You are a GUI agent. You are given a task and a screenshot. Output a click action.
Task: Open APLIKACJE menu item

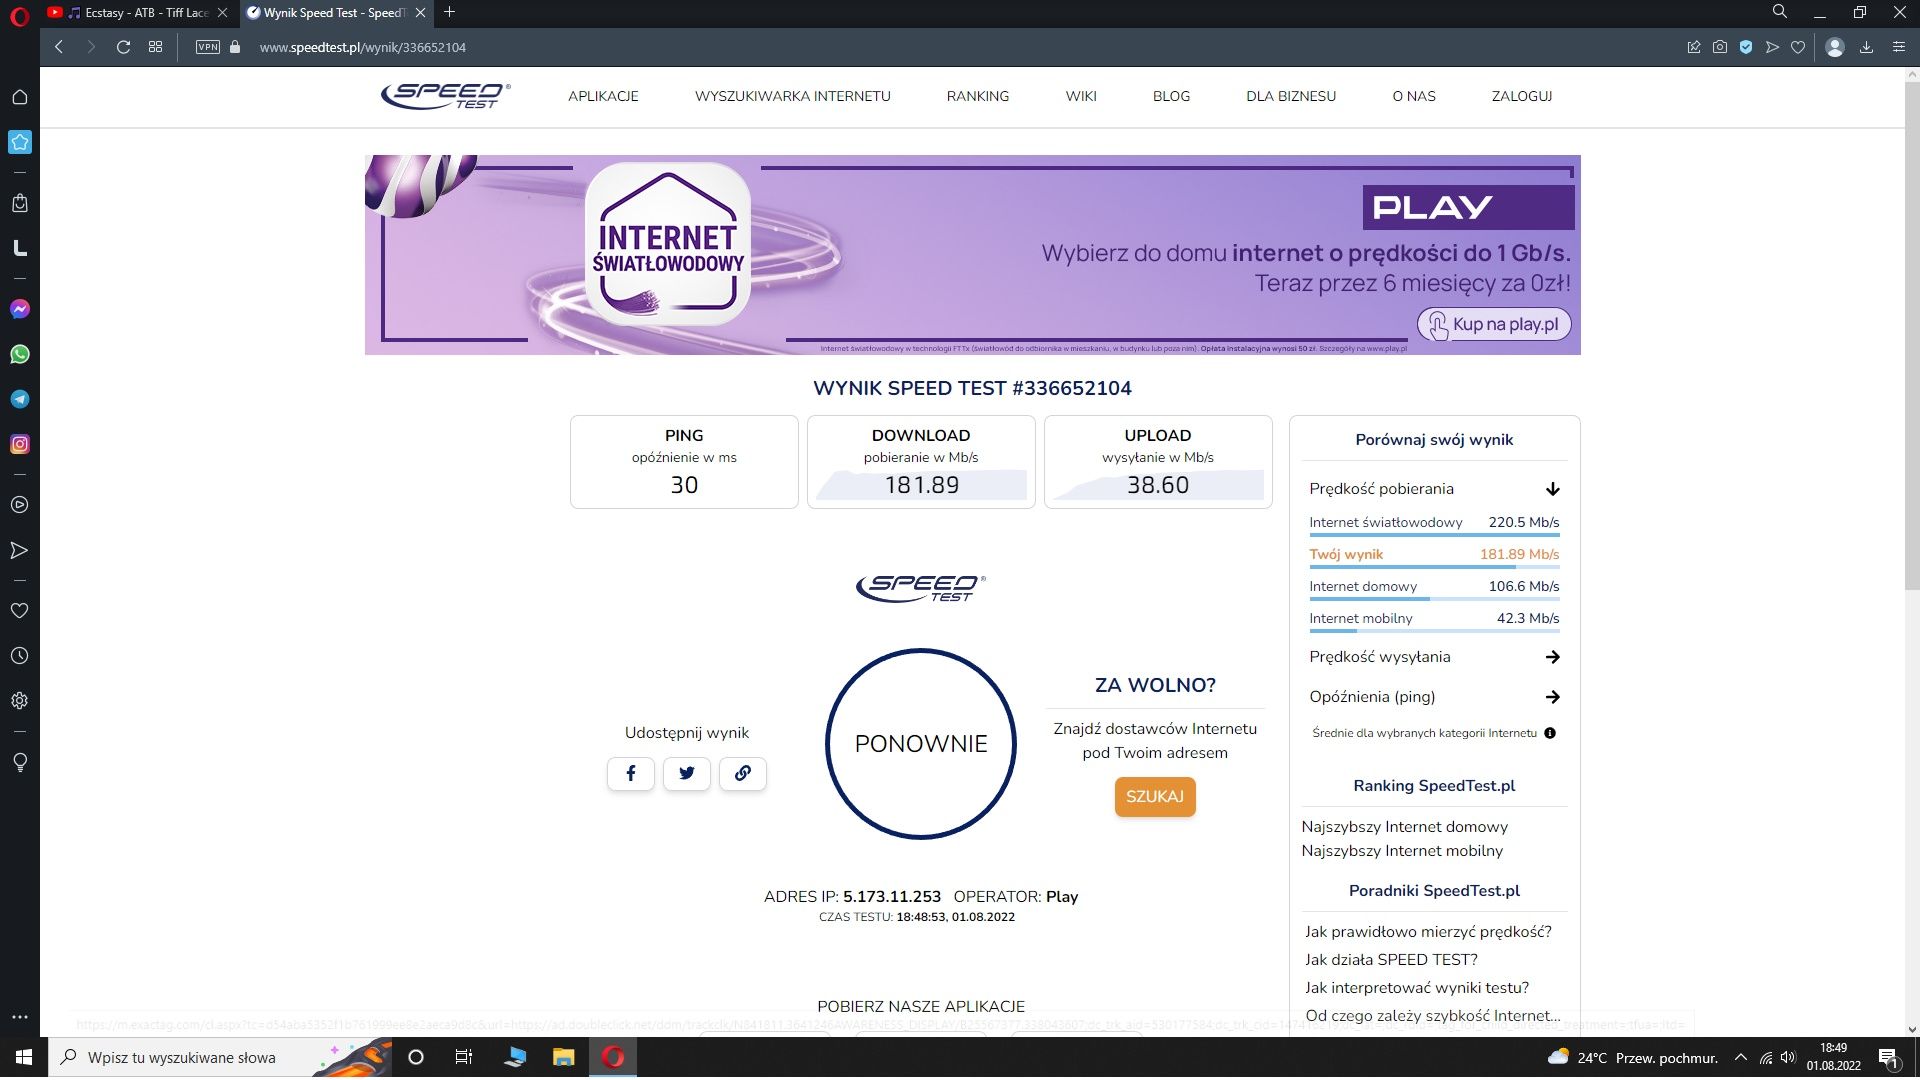(x=603, y=96)
